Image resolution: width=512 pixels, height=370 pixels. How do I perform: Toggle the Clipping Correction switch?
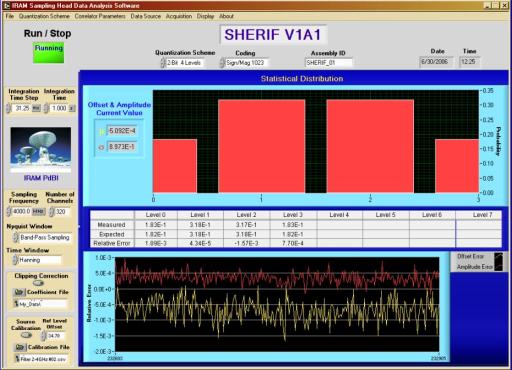(x=38, y=283)
